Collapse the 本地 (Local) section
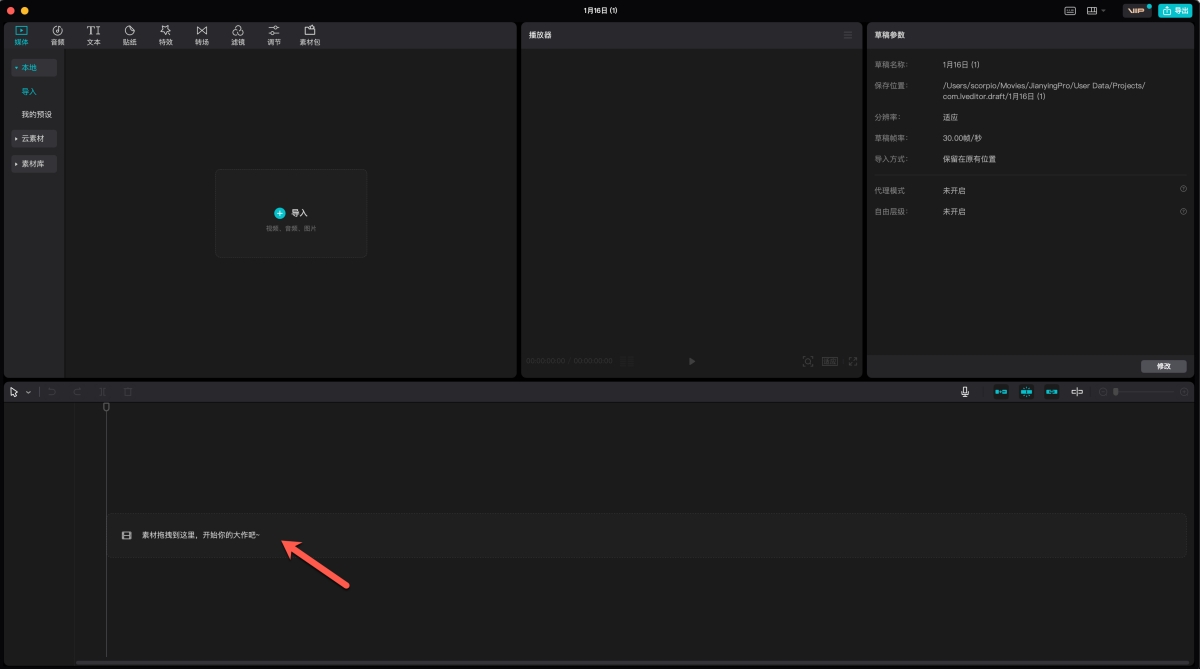The height and width of the screenshot is (669, 1200). [x=34, y=67]
